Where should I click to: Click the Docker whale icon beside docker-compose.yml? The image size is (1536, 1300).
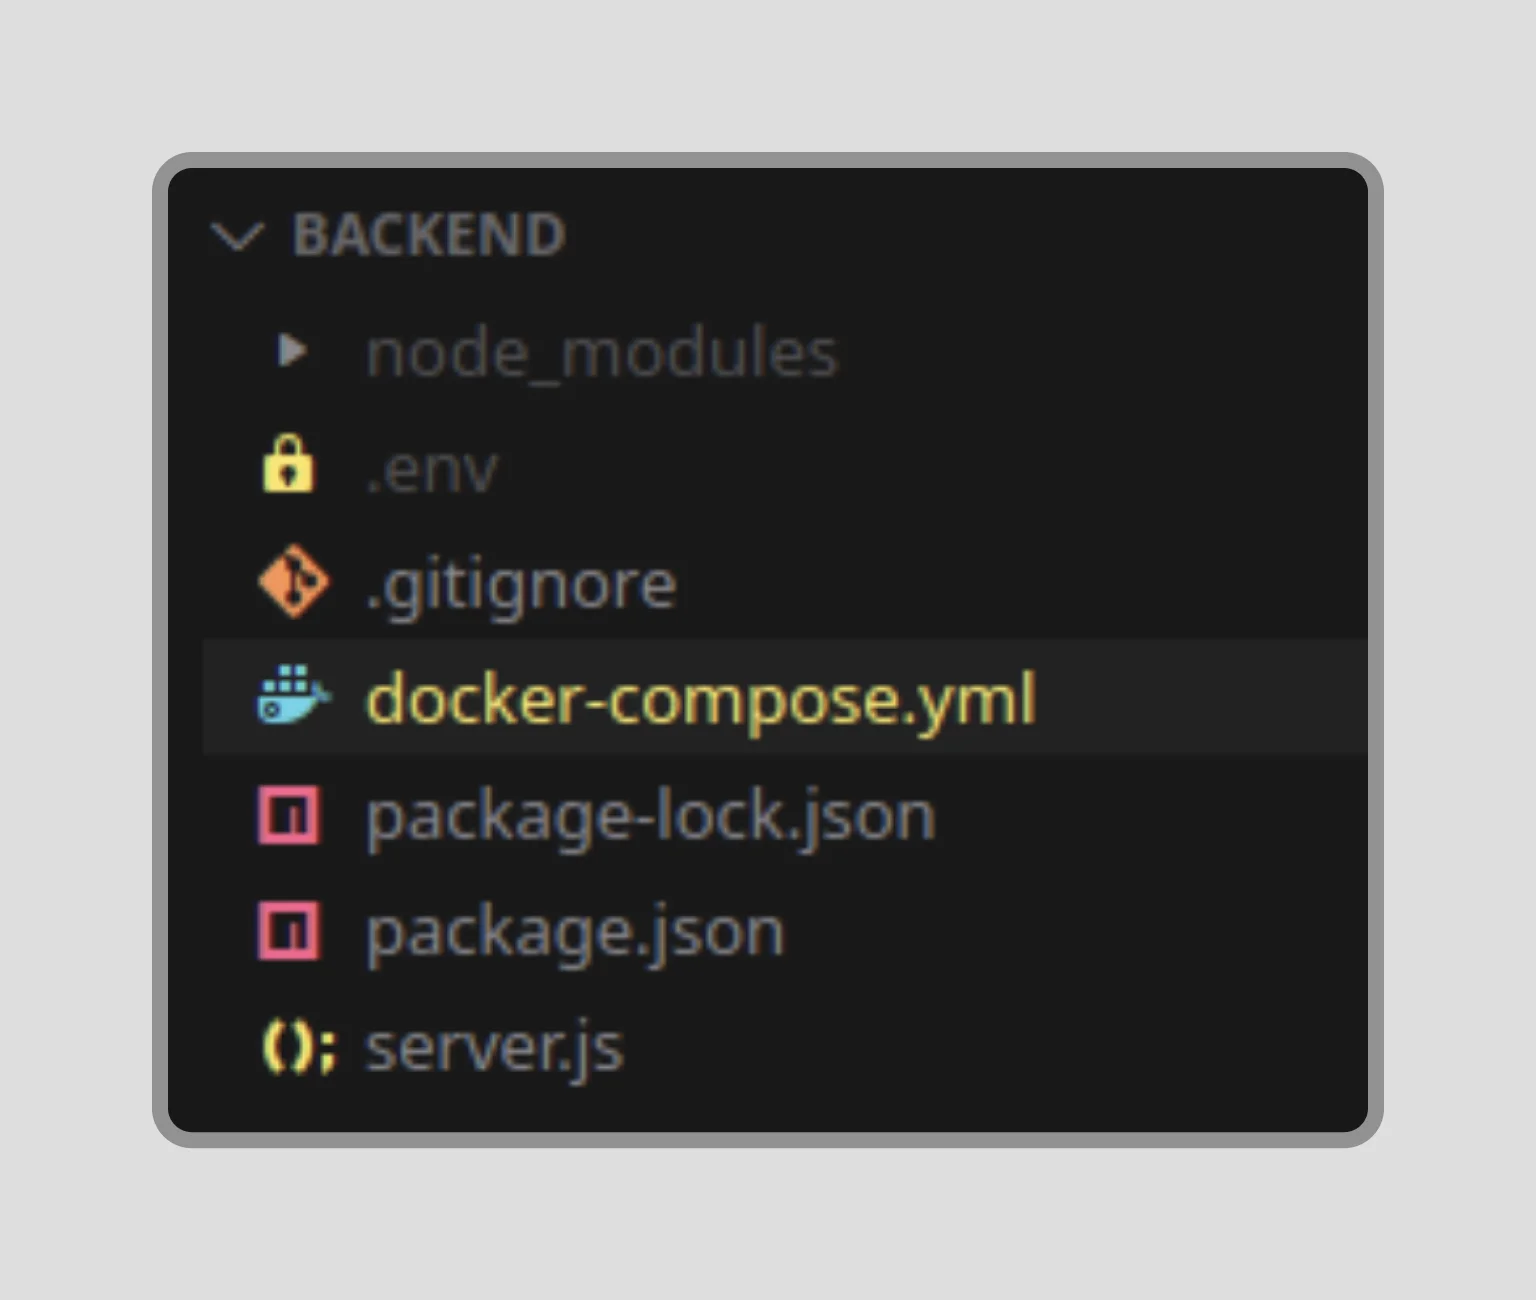click(292, 697)
